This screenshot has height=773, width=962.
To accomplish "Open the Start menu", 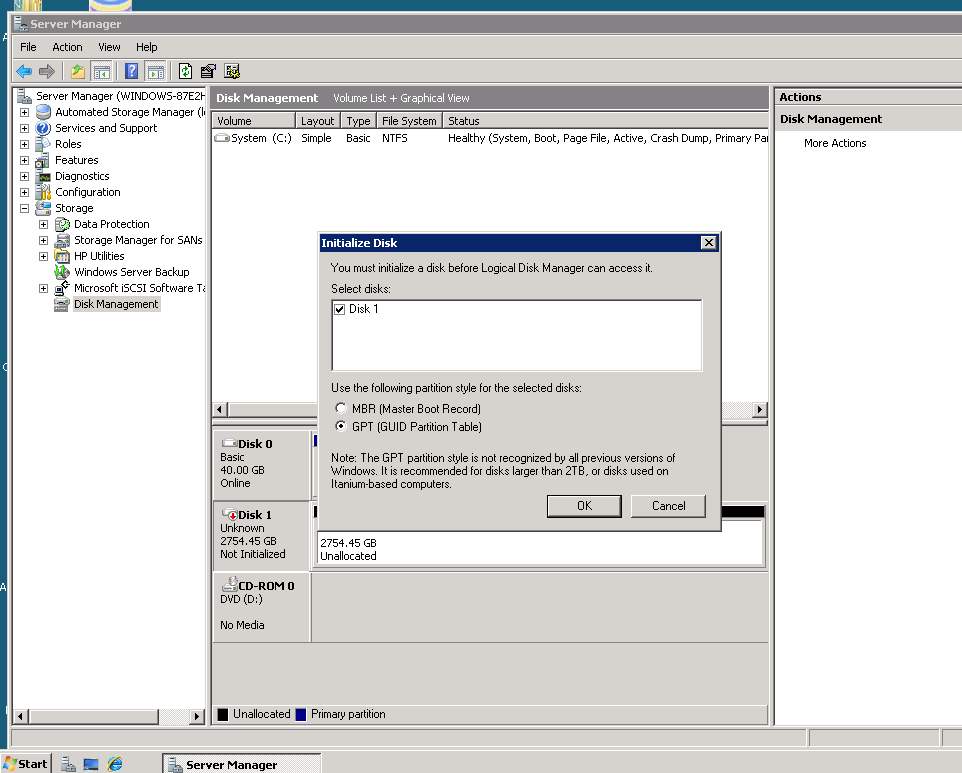I will coord(26,764).
